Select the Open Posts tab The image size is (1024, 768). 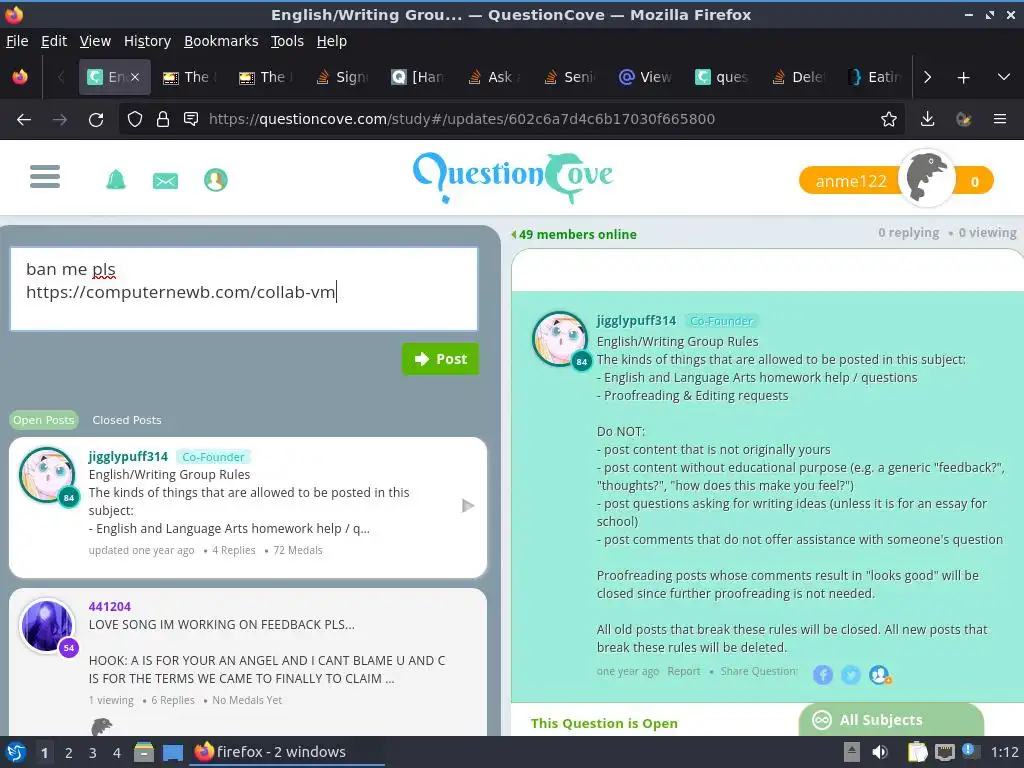click(44, 420)
